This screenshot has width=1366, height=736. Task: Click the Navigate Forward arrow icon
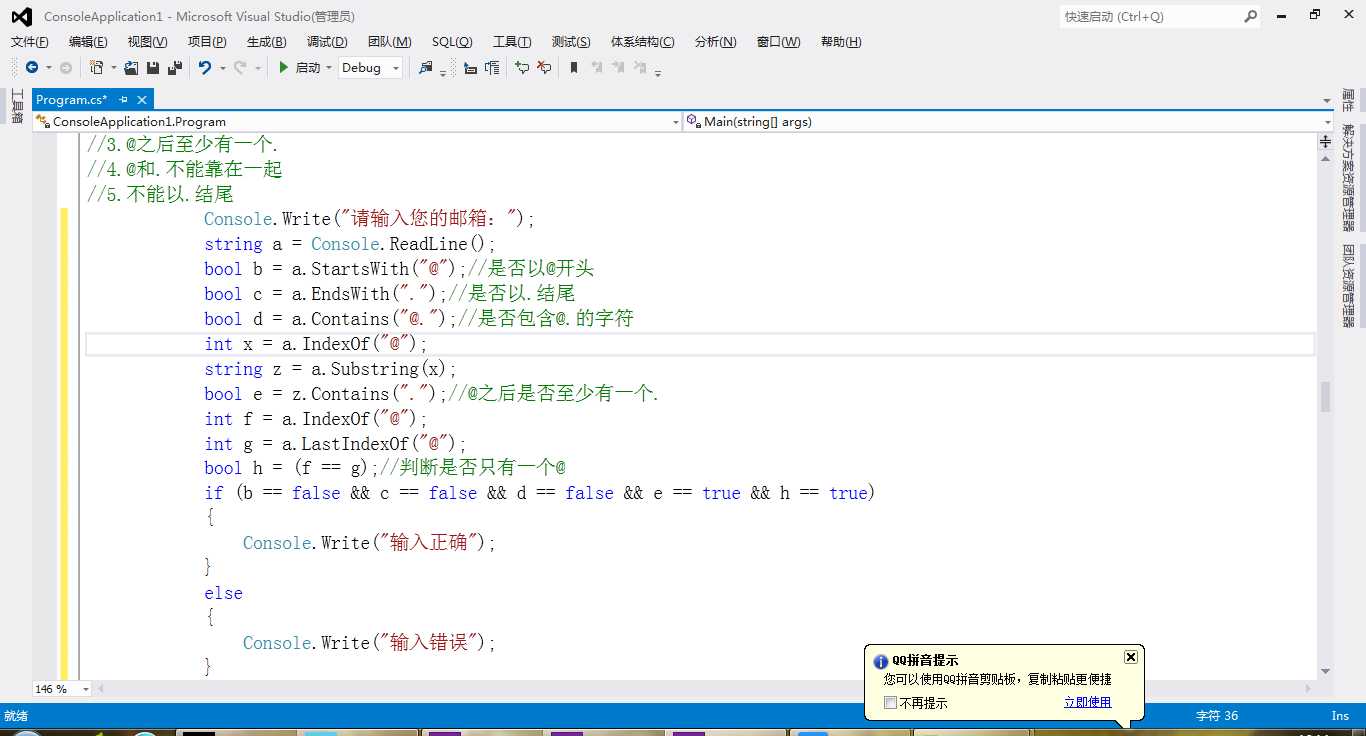click(66, 68)
